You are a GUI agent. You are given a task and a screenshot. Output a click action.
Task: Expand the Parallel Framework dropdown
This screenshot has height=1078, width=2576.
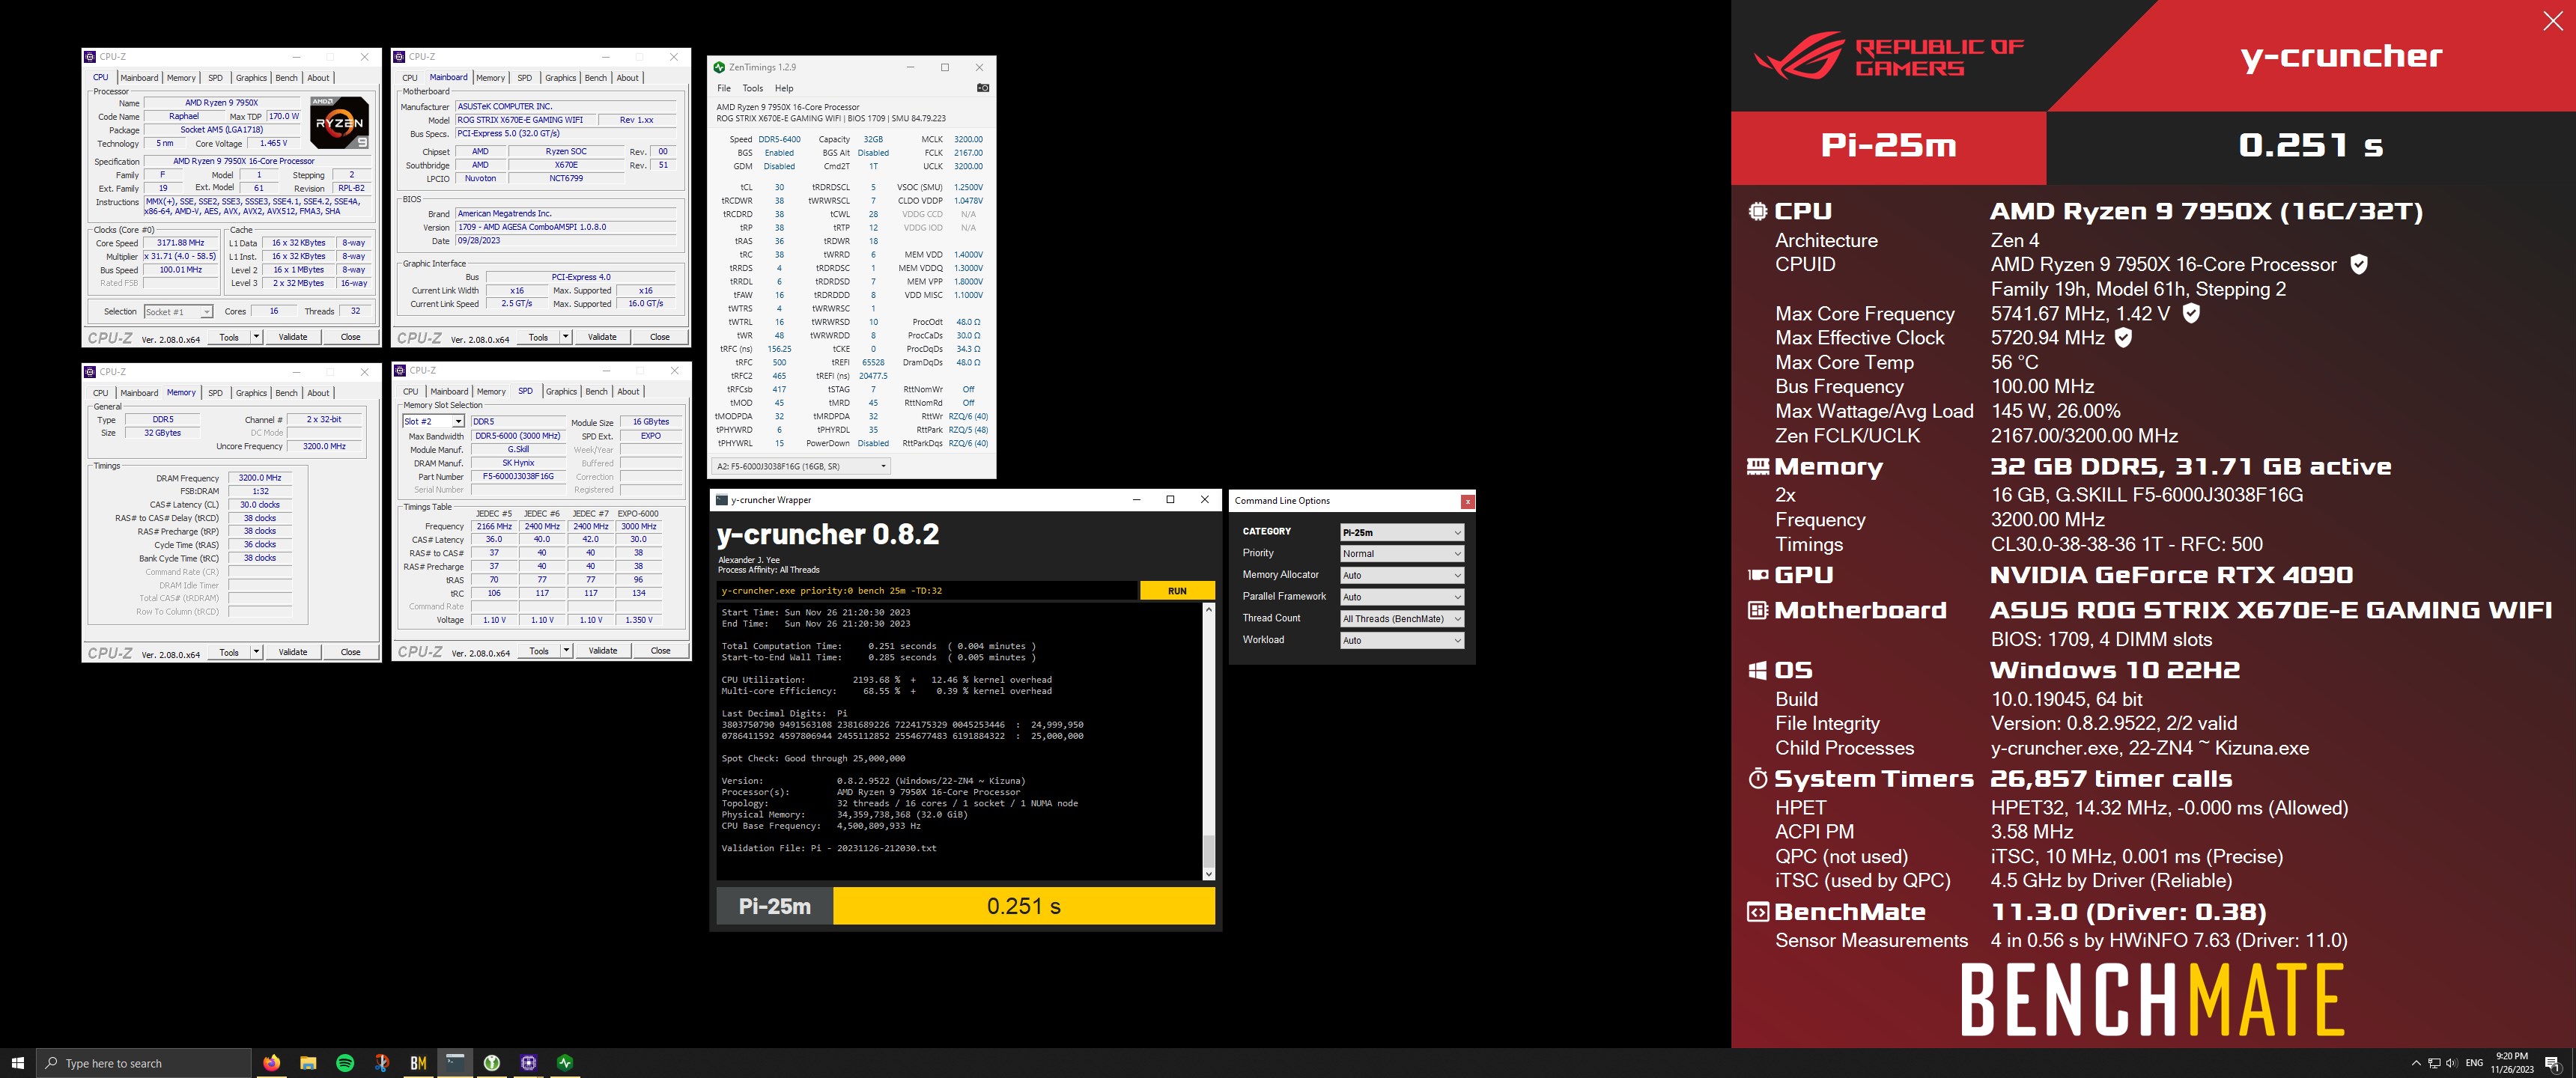[1401, 597]
